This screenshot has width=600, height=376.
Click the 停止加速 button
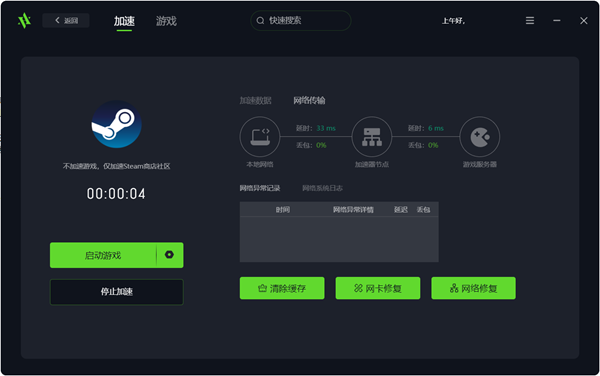(x=117, y=292)
